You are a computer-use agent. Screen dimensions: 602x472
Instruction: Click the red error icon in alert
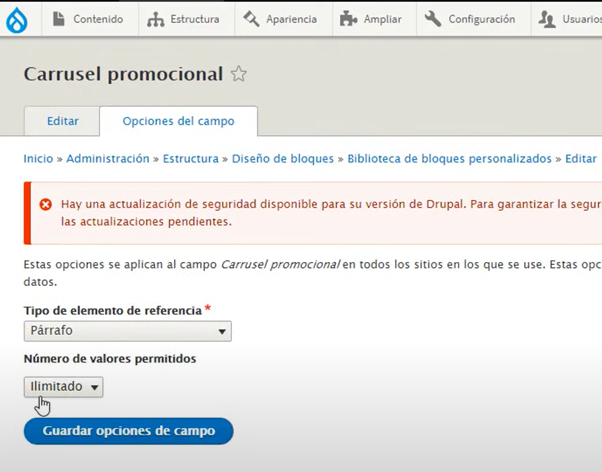[45, 204]
